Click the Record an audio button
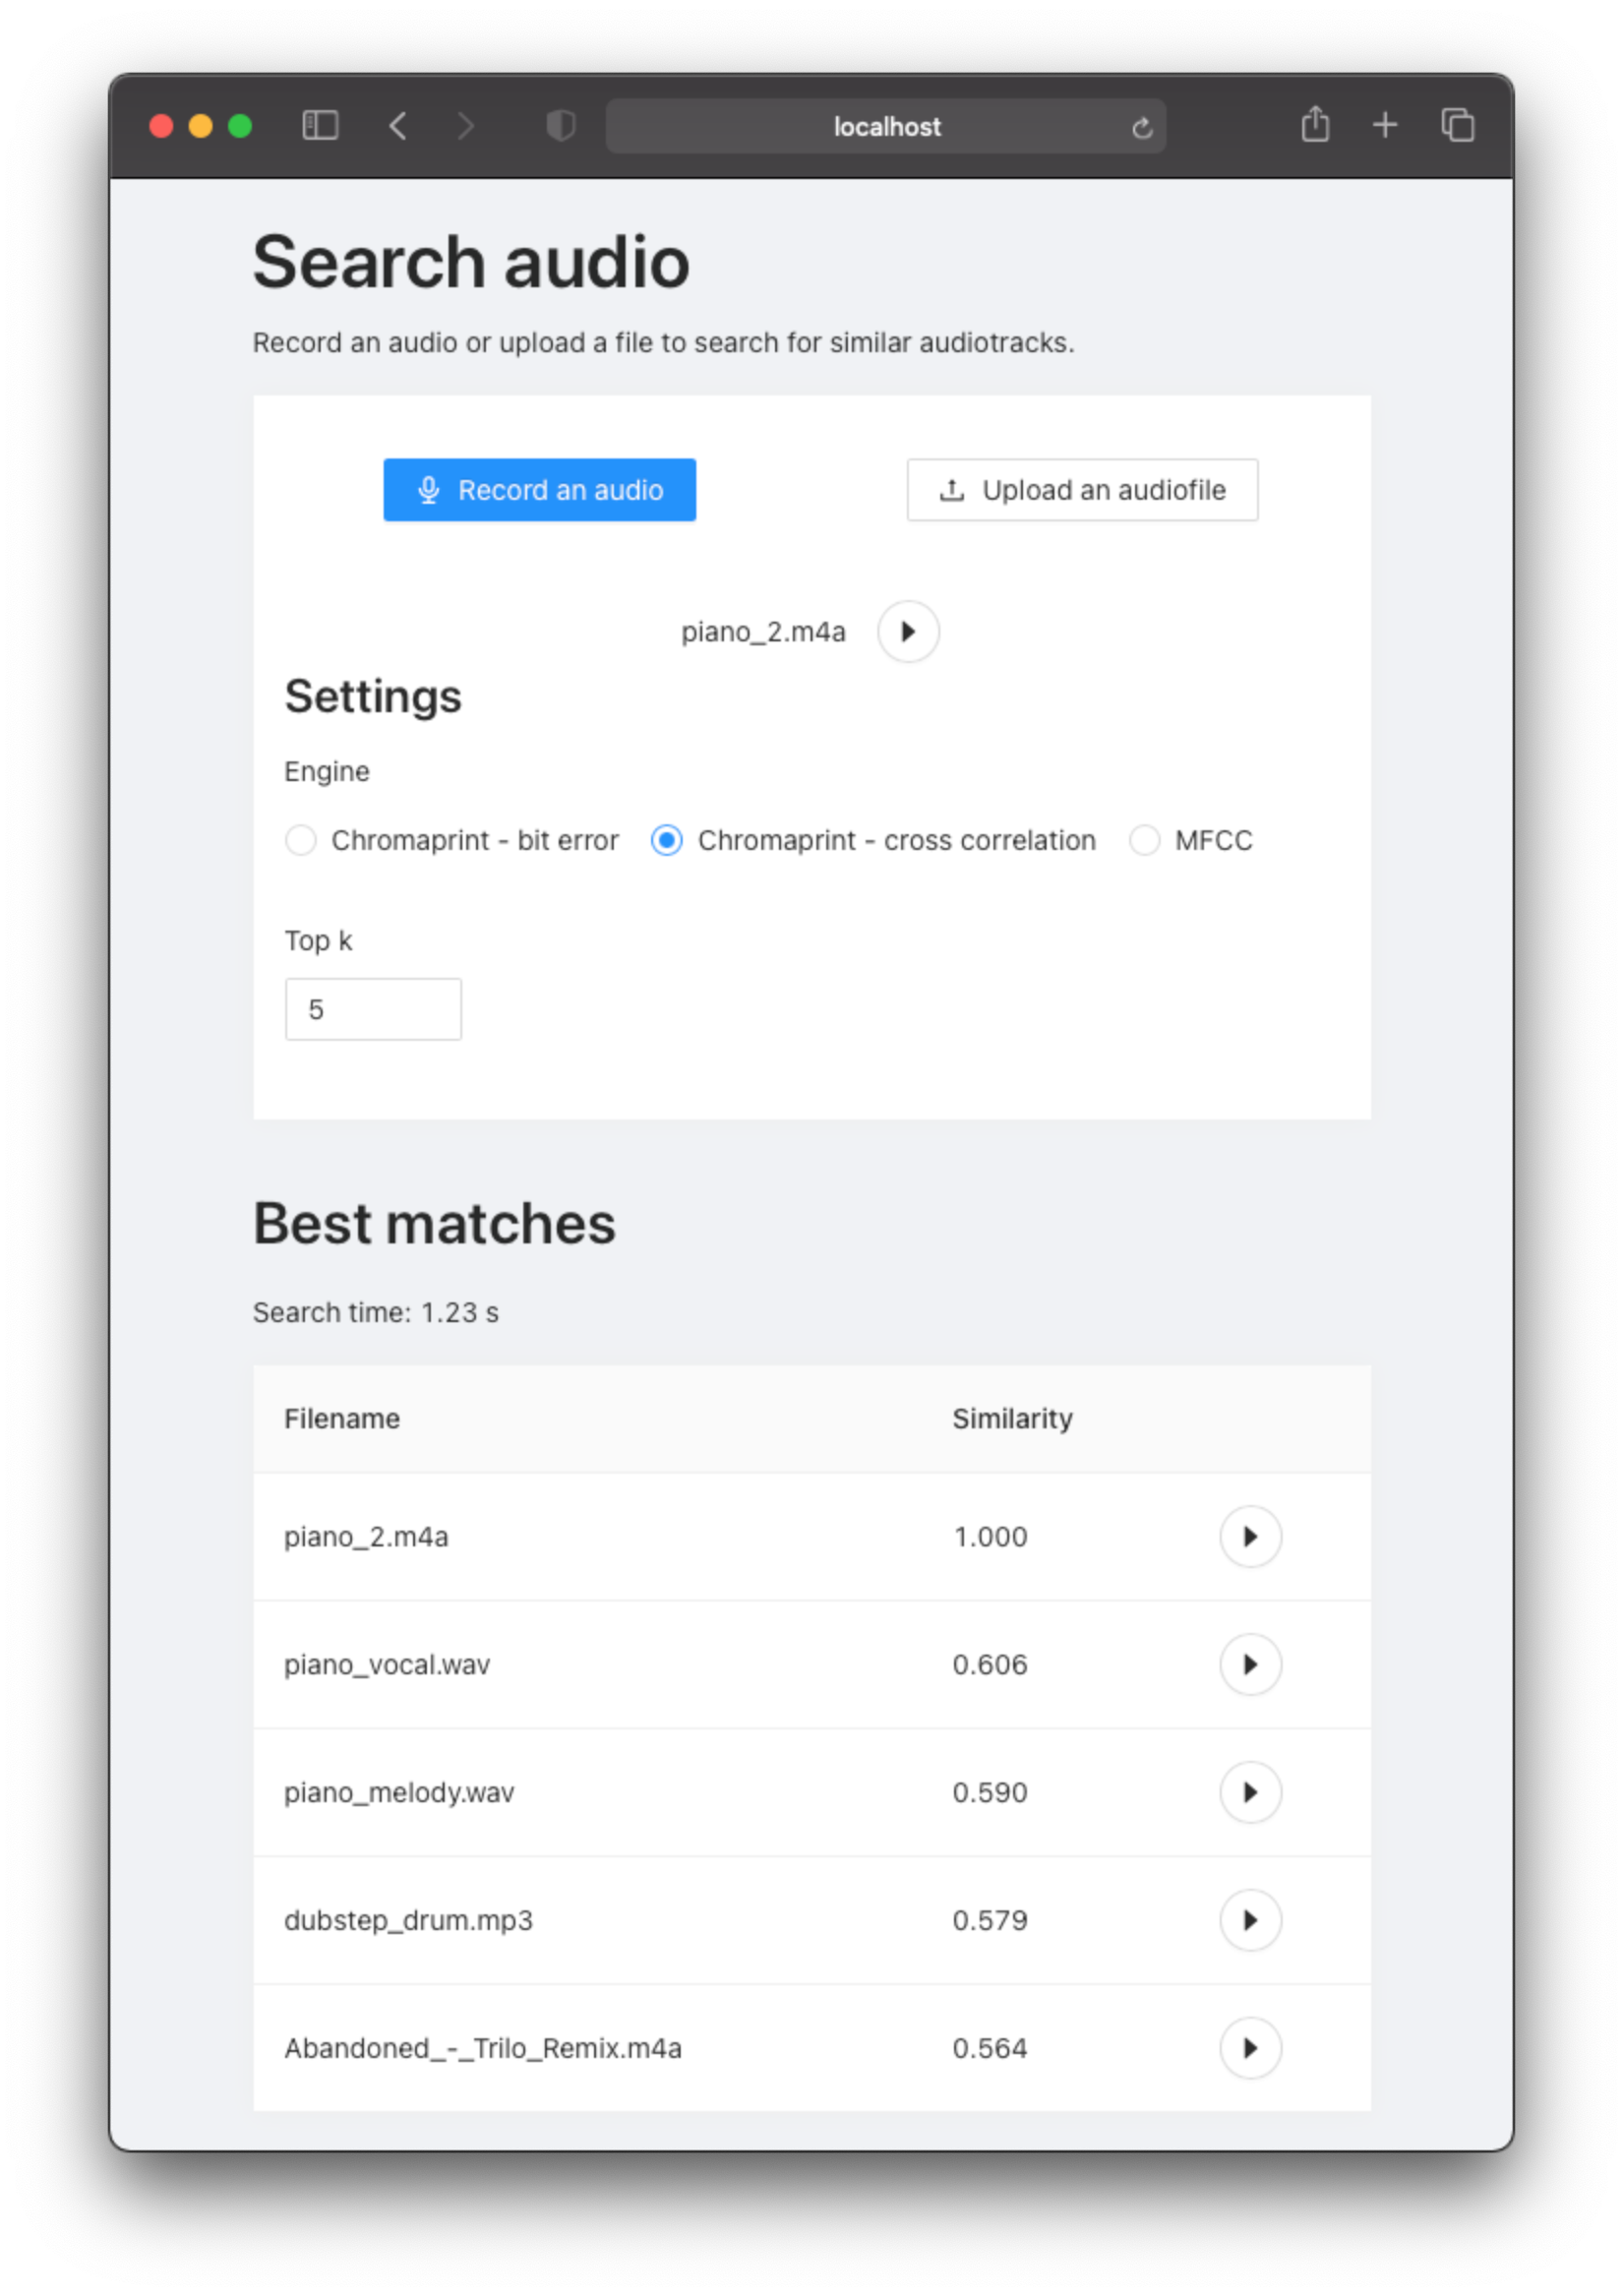Image resolution: width=1623 pixels, height=2296 pixels. tap(539, 490)
